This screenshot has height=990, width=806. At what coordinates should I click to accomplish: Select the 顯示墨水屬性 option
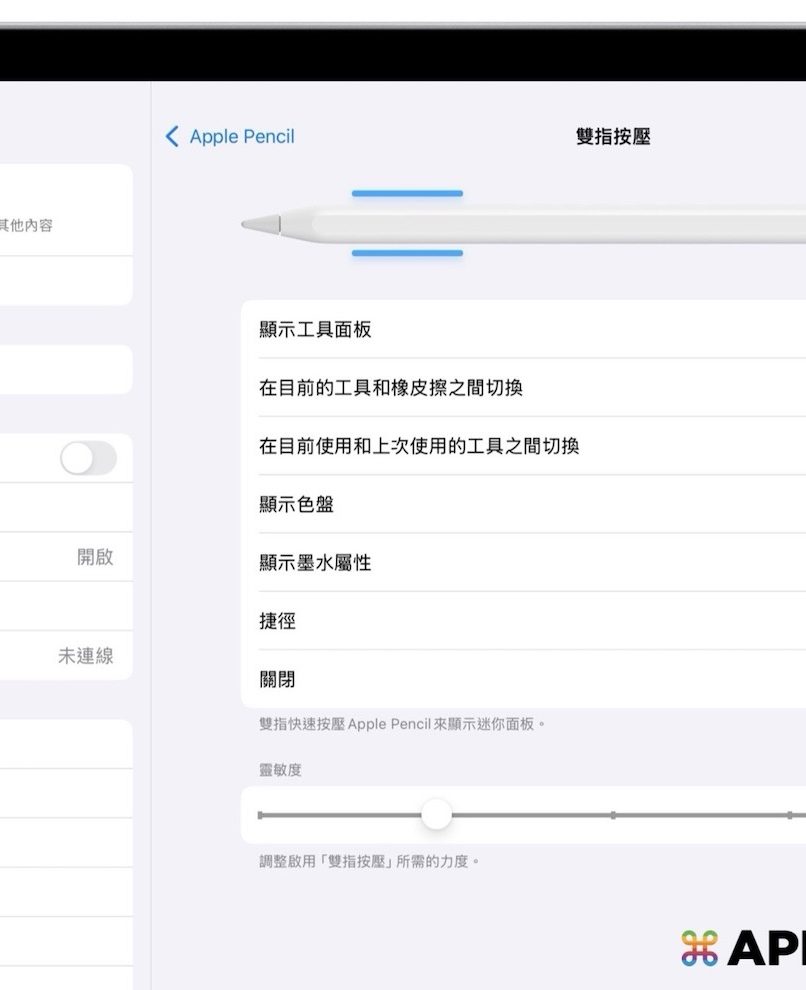[315, 563]
